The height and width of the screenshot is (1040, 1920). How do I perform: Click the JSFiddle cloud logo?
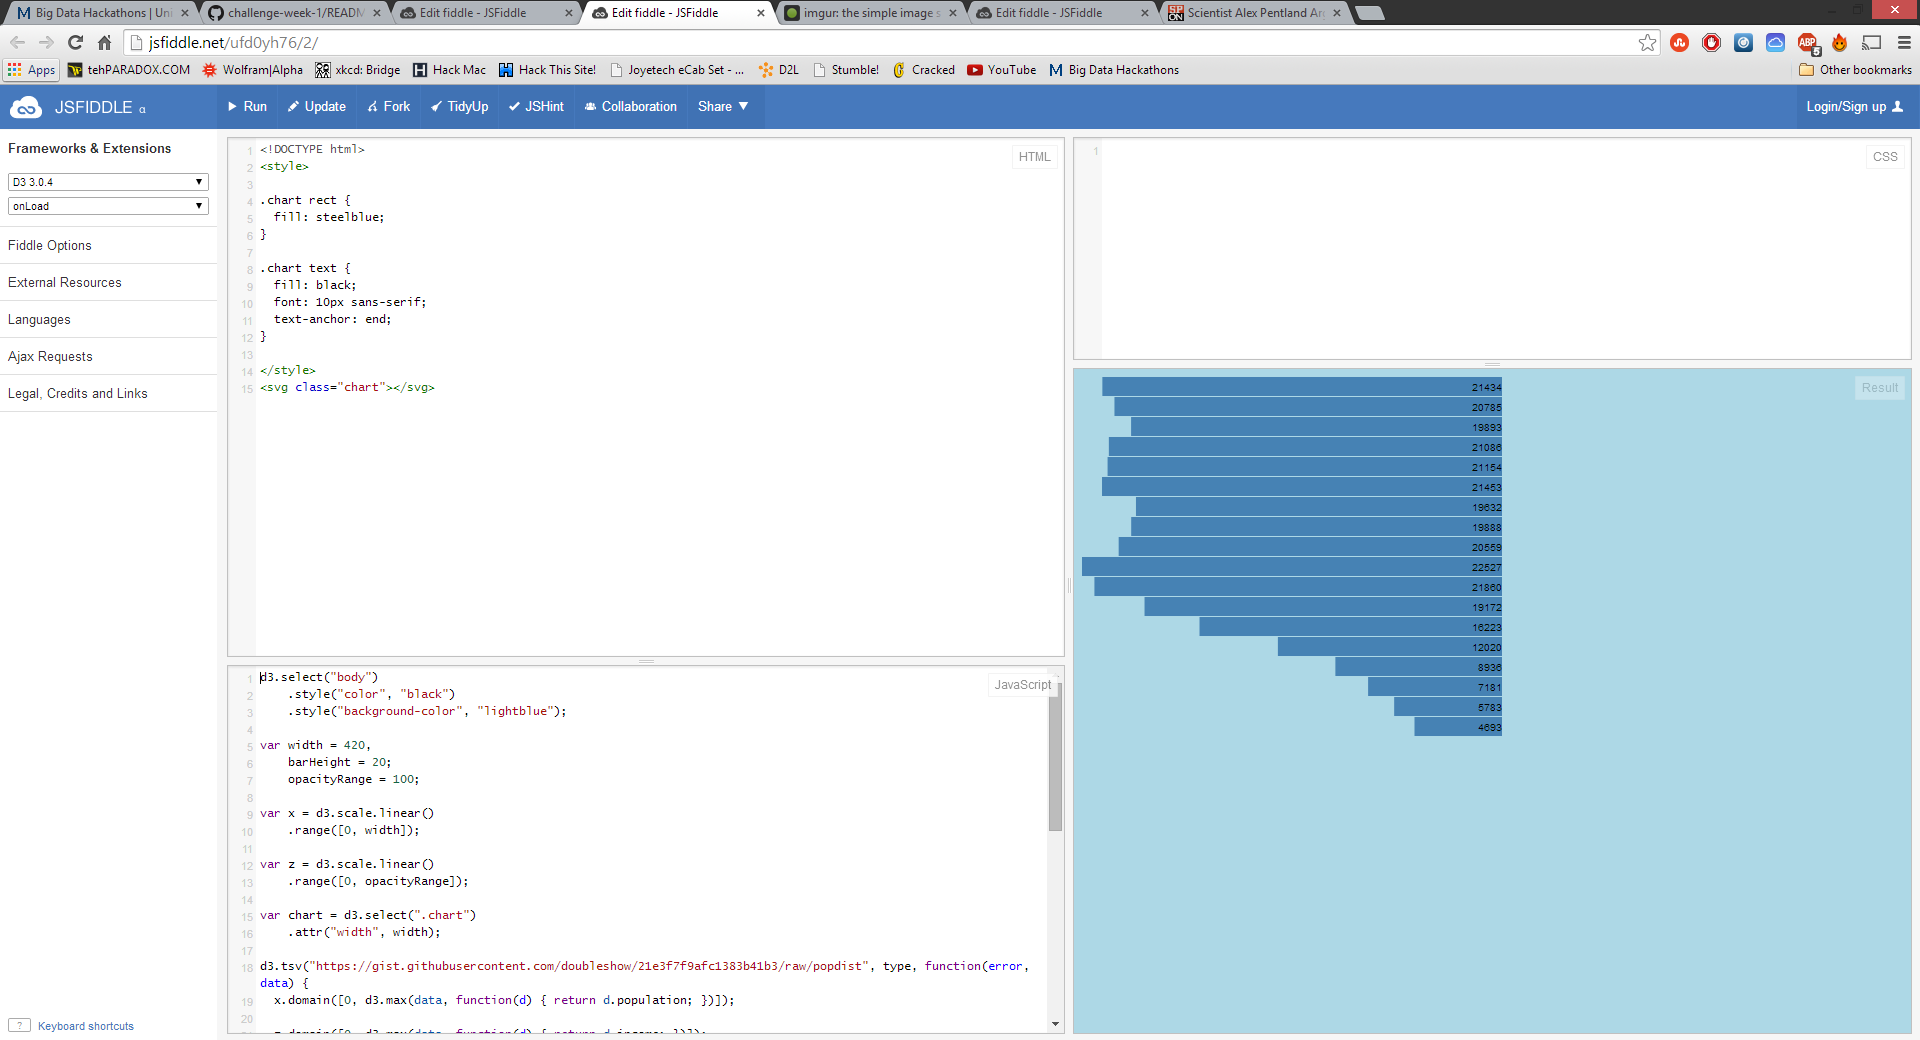pyautogui.click(x=25, y=107)
